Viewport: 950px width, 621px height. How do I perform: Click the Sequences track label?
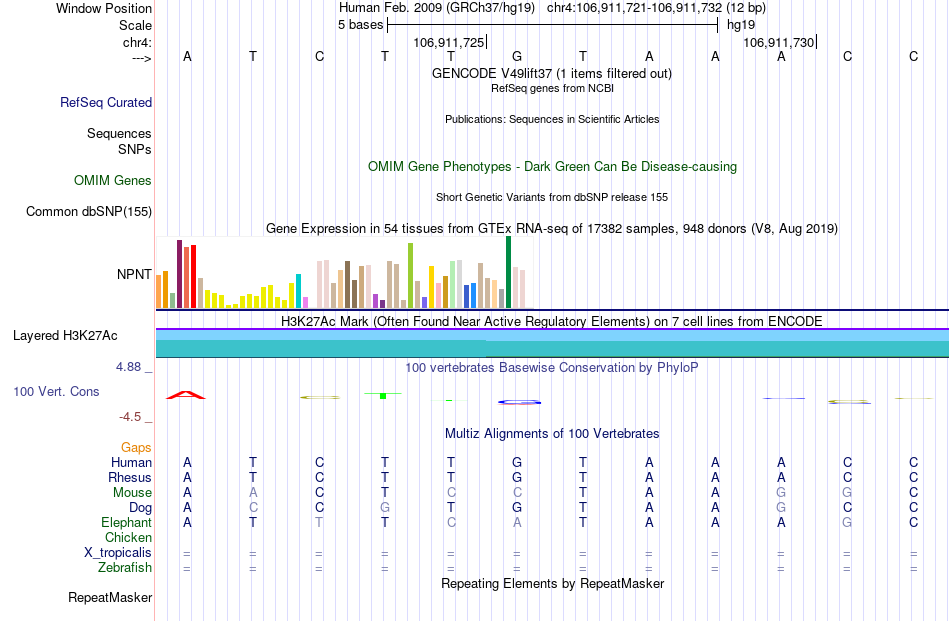click(119, 133)
